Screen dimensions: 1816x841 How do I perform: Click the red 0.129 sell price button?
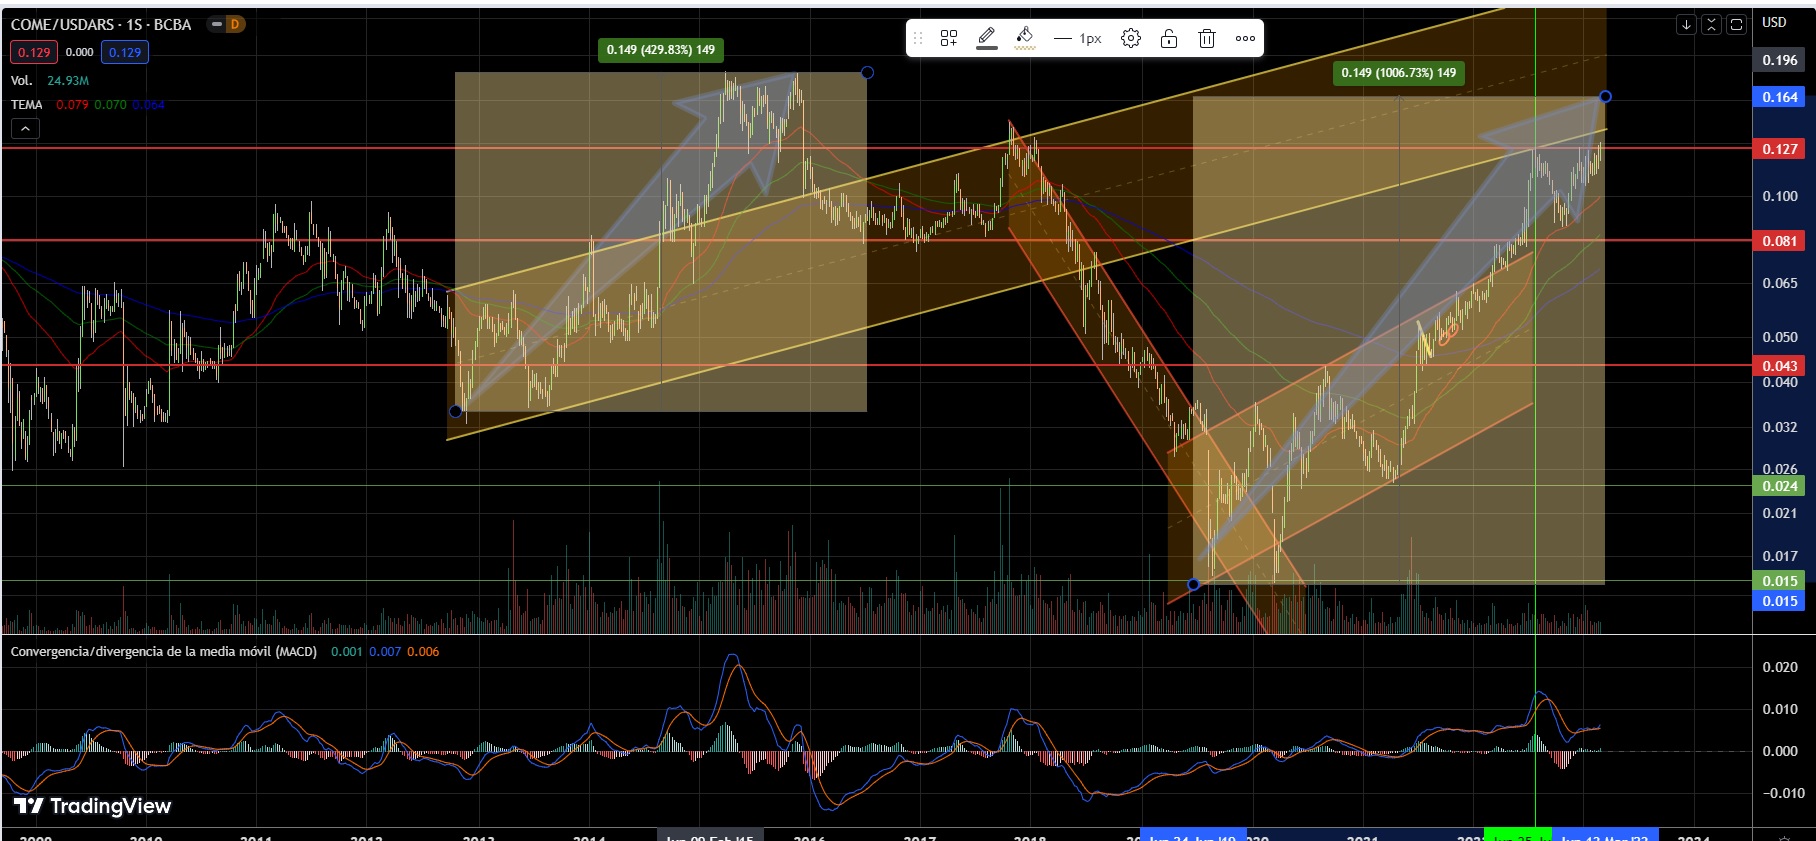[x=34, y=52]
